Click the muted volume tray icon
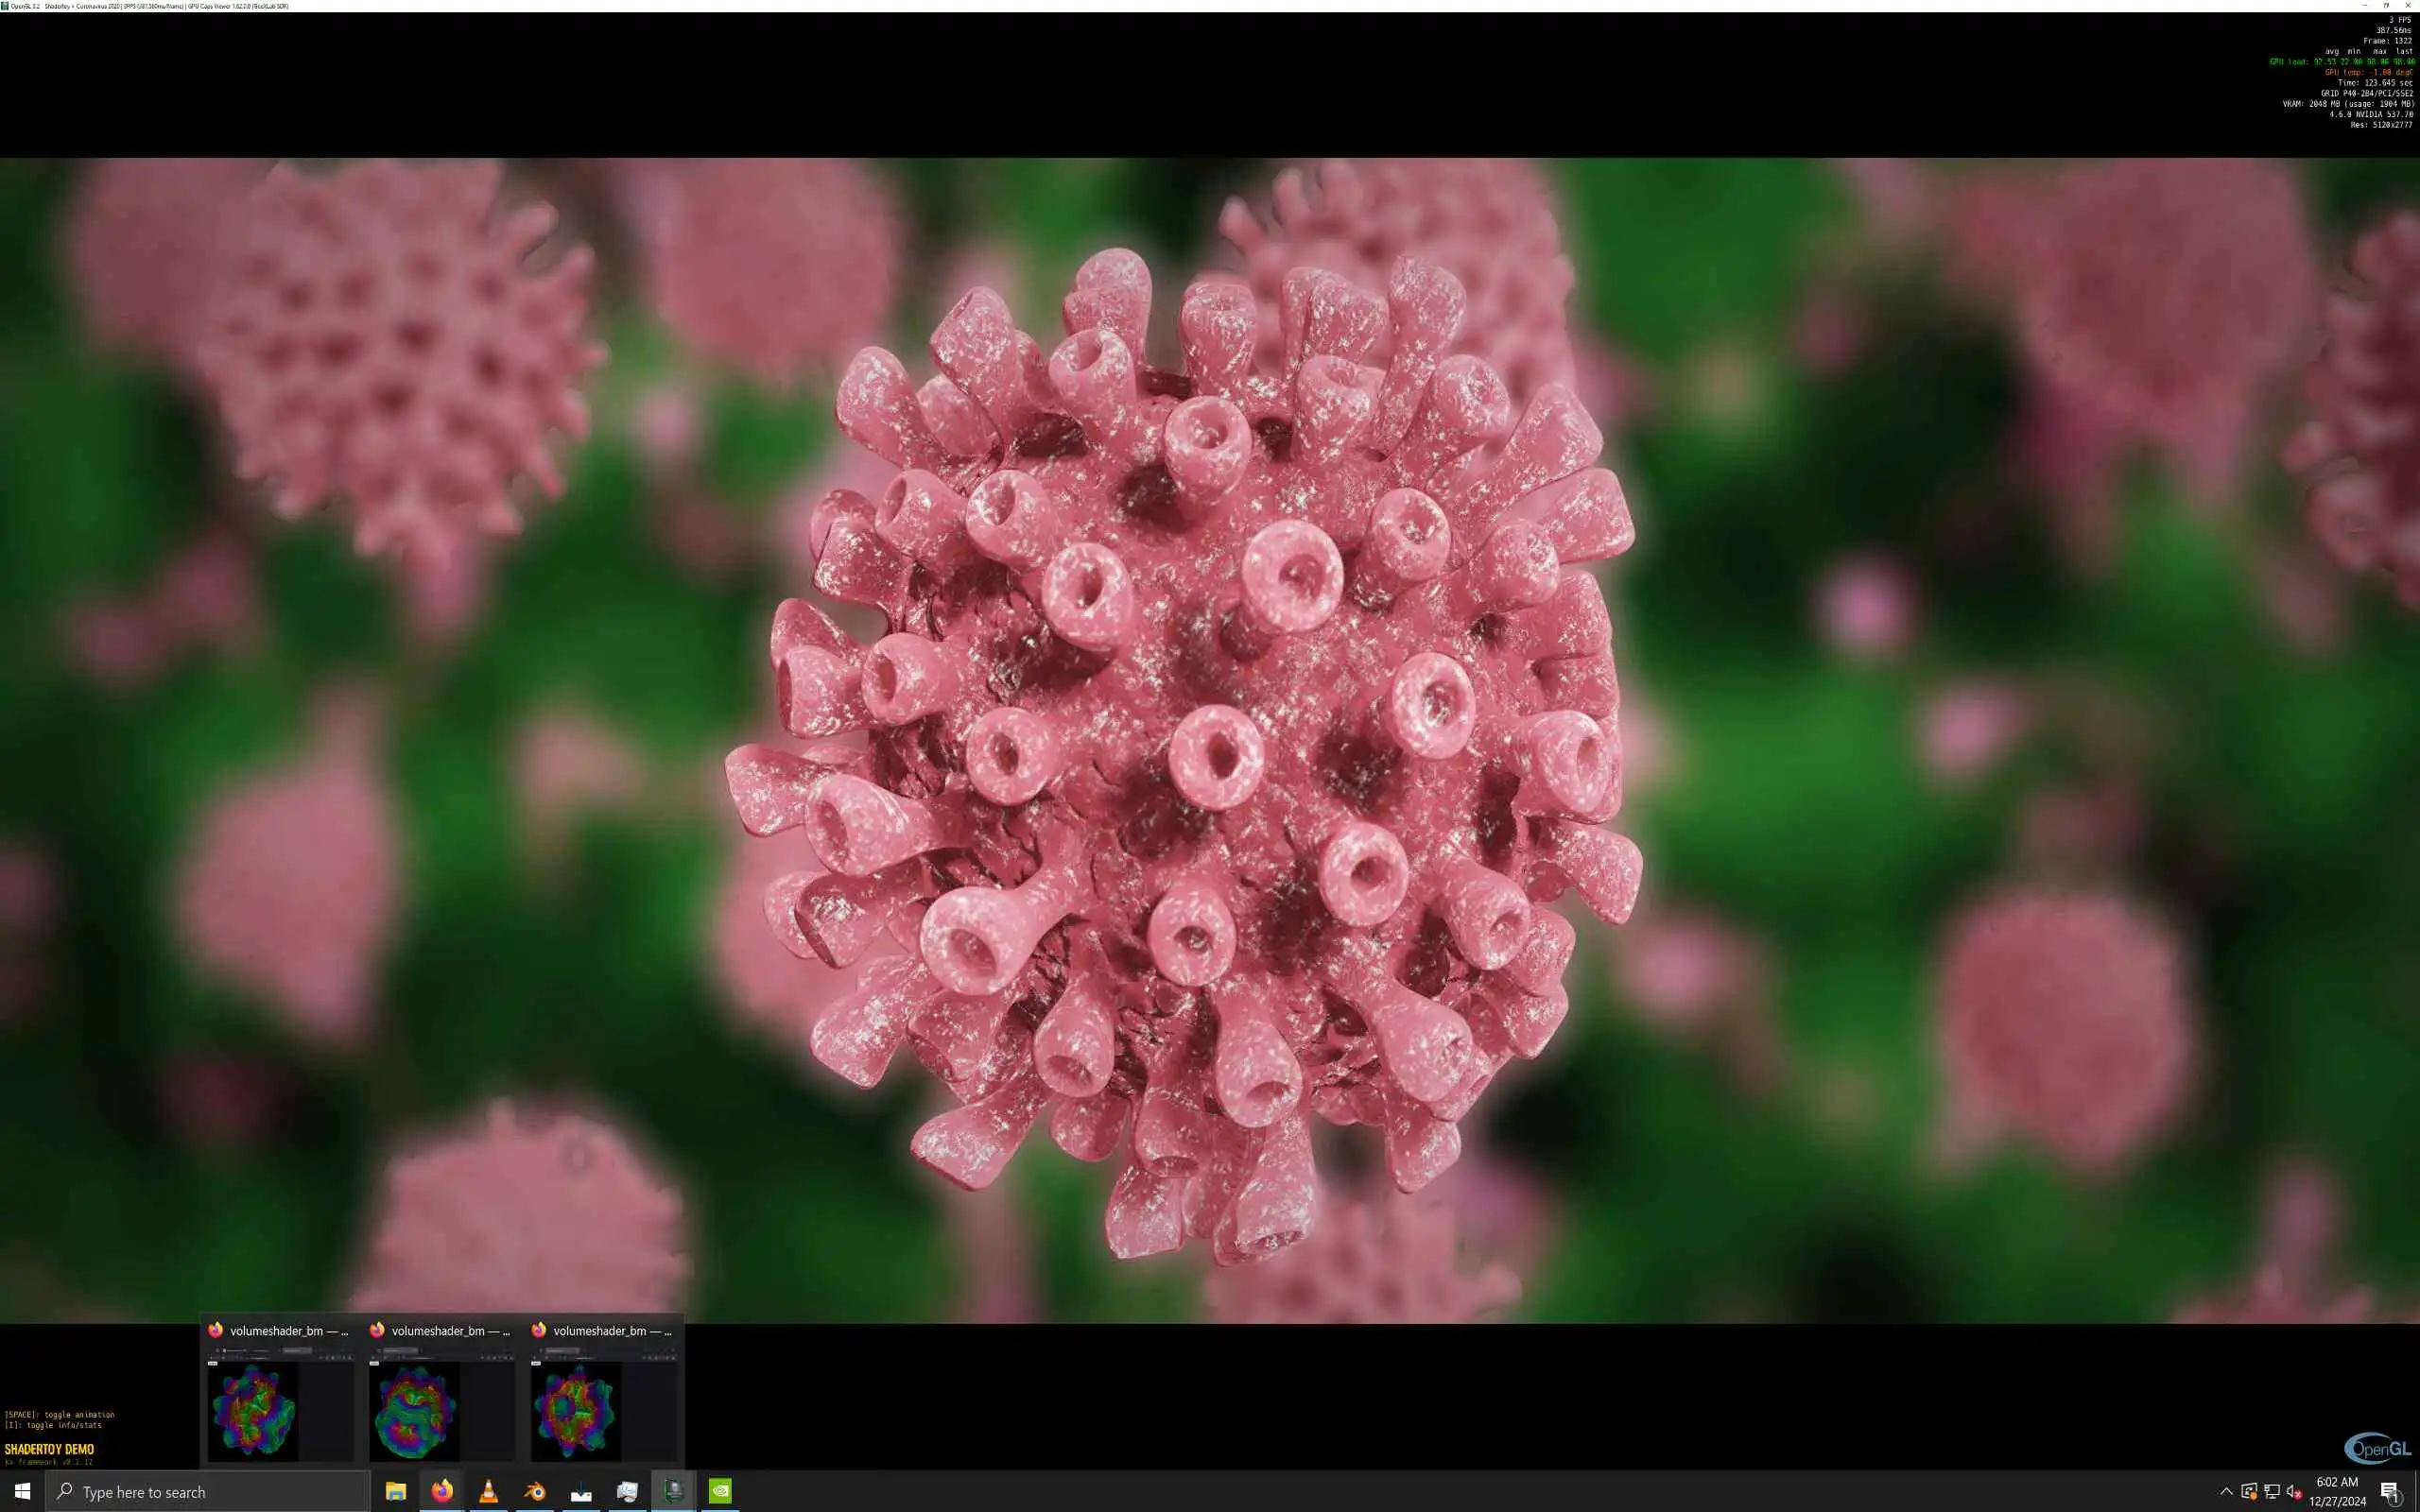The height and width of the screenshot is (1512, 2420). (2294, 1492)
